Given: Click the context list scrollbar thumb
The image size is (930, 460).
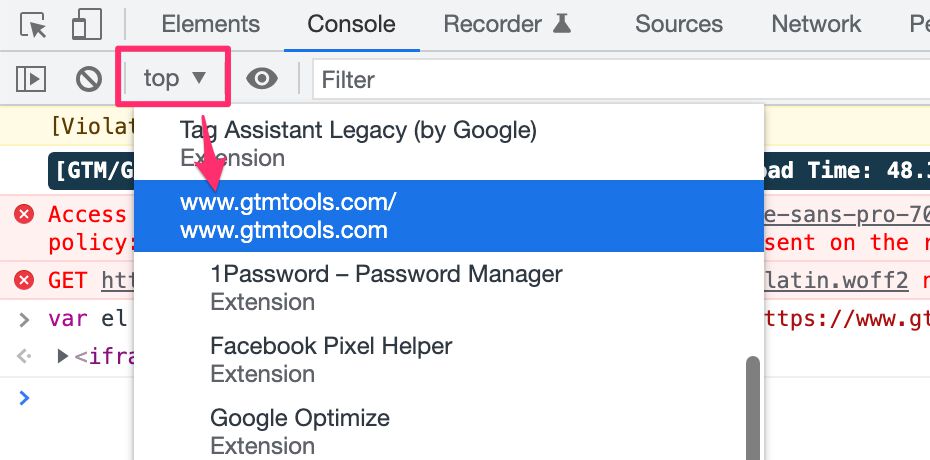Looking at the screenshot, I should 753,408.
